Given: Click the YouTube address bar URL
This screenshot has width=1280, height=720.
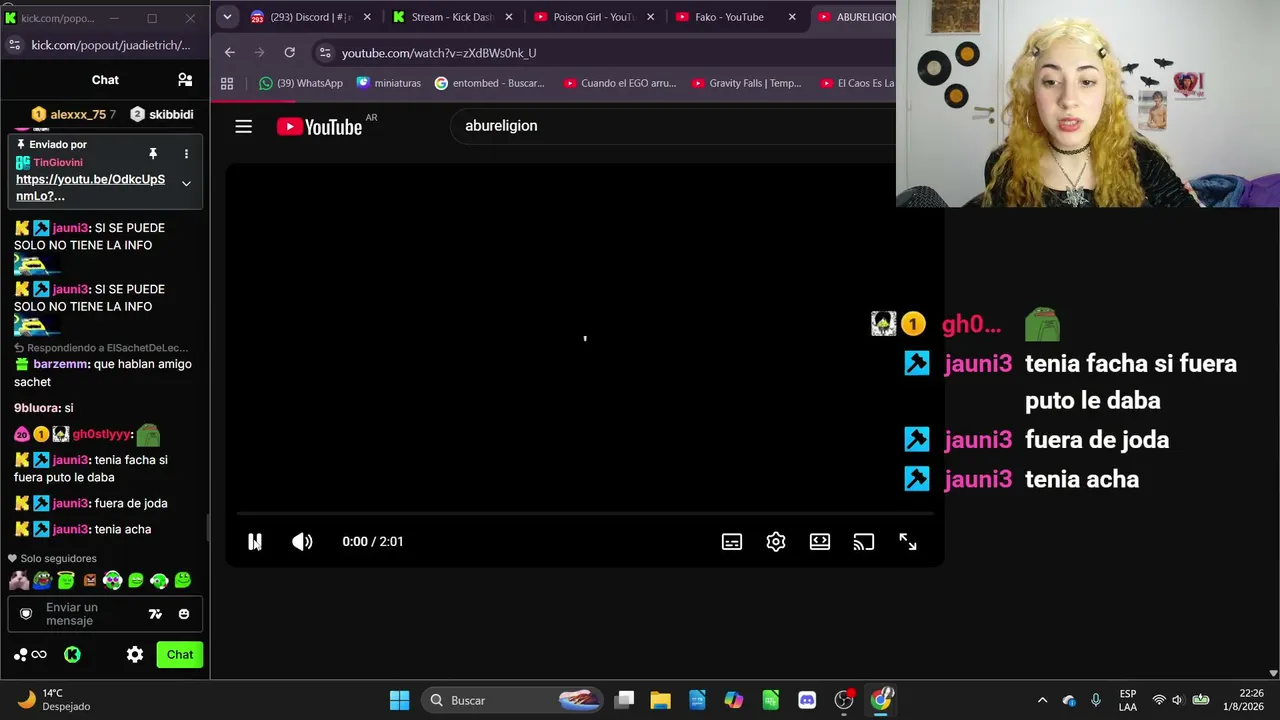Looking at the screenshot, I should tap(439, 53).
